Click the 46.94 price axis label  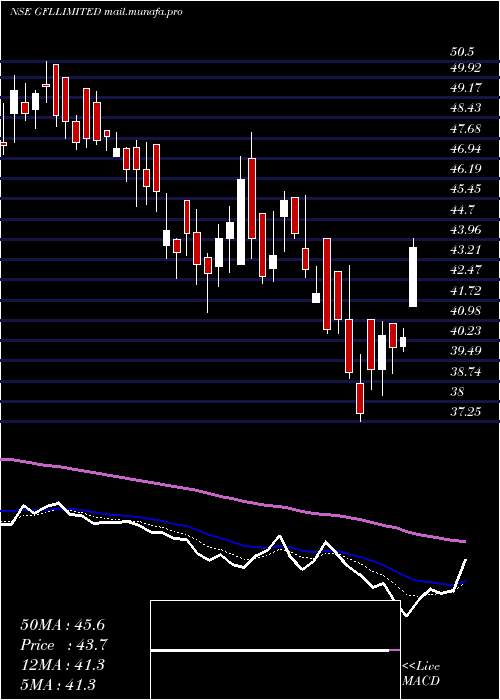point(466,149)
